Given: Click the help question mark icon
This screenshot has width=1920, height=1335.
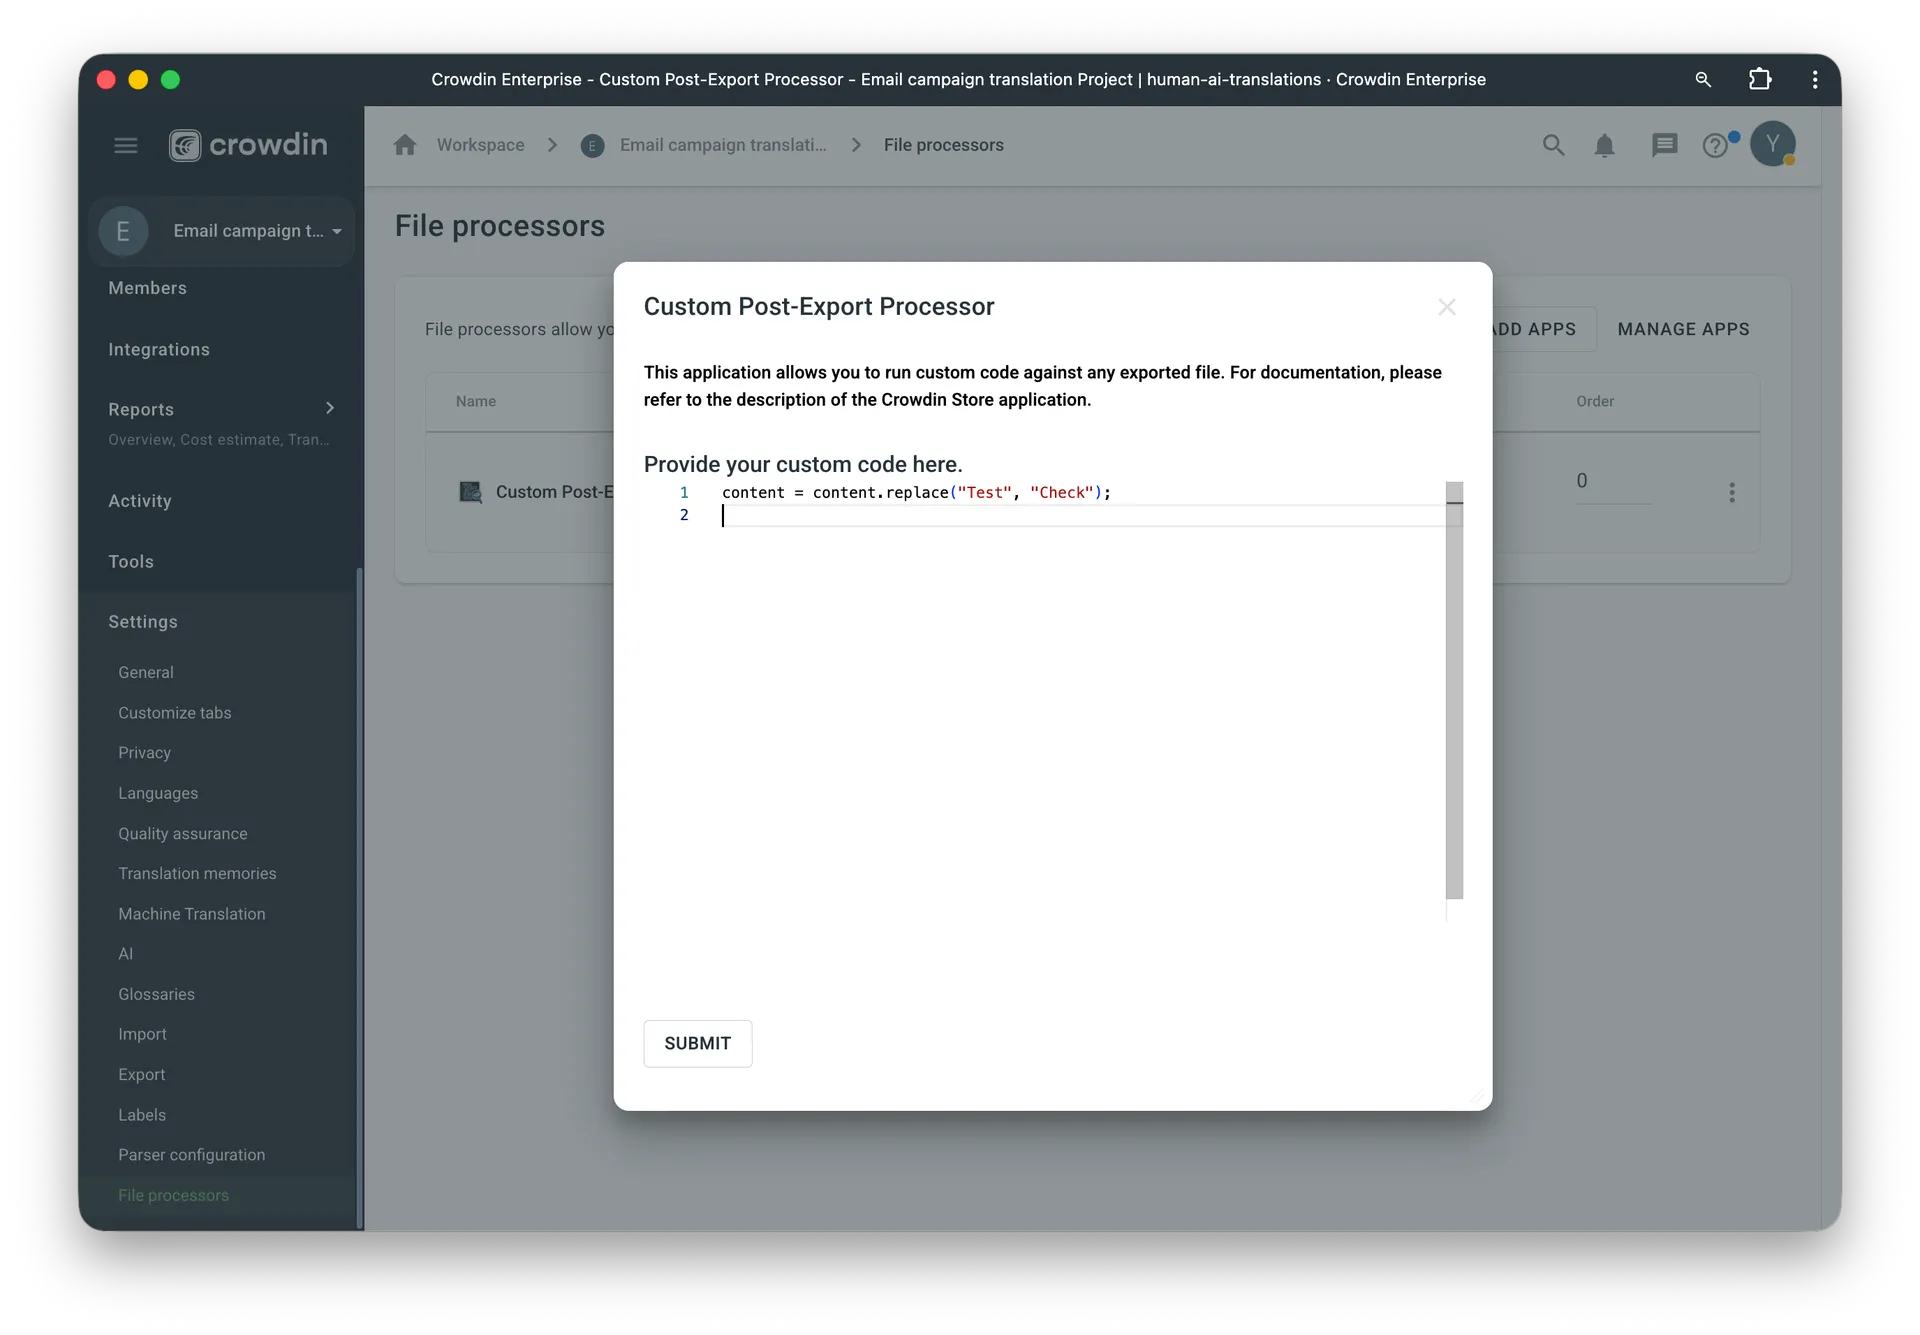Looking at the screenshot, I should [1715, 146].
